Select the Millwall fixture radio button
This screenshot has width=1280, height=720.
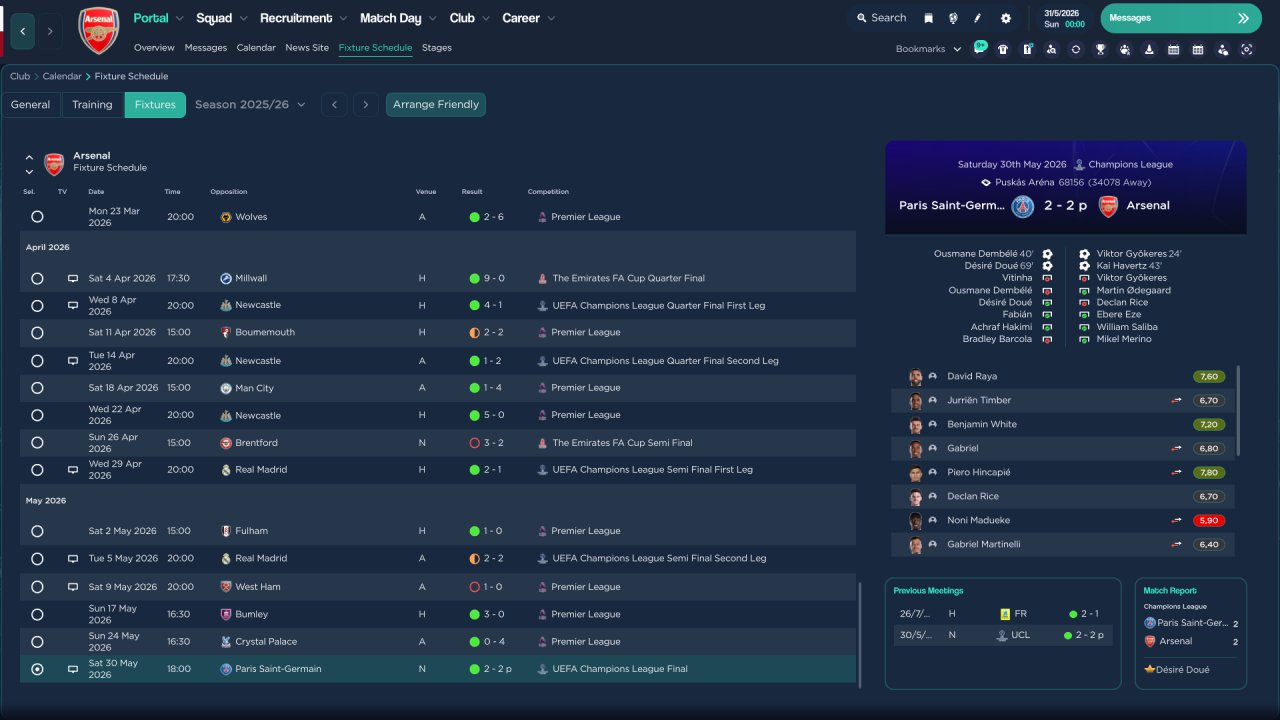pyautogui.click(x=37, y=278)
